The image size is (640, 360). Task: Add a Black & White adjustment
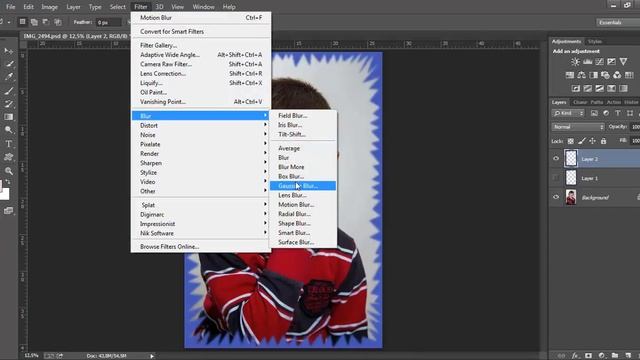[593, 75]
